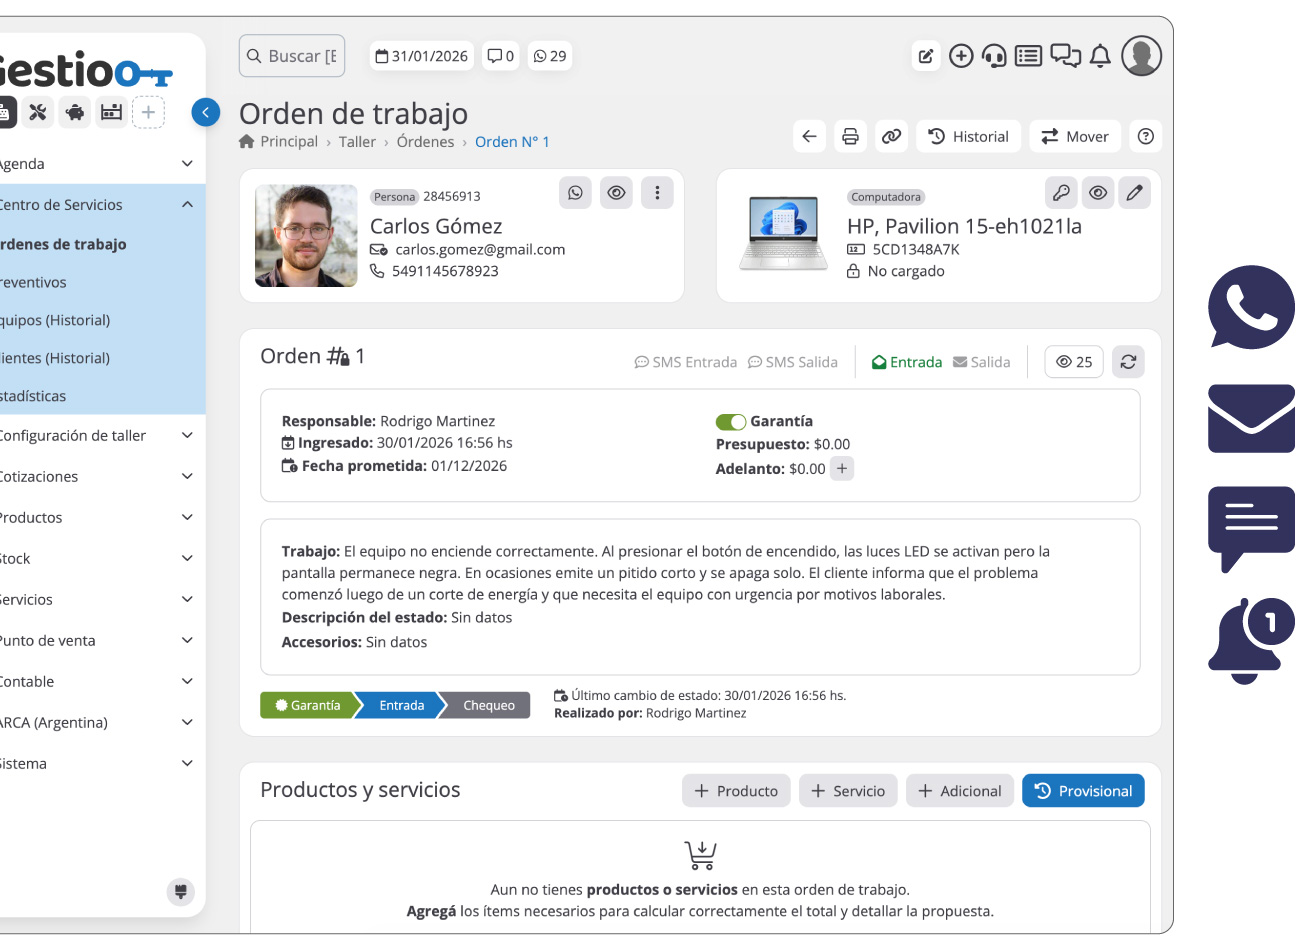Click the Adicional button
The width and height of the screenshot is (1300, 950).
[960, 790]
